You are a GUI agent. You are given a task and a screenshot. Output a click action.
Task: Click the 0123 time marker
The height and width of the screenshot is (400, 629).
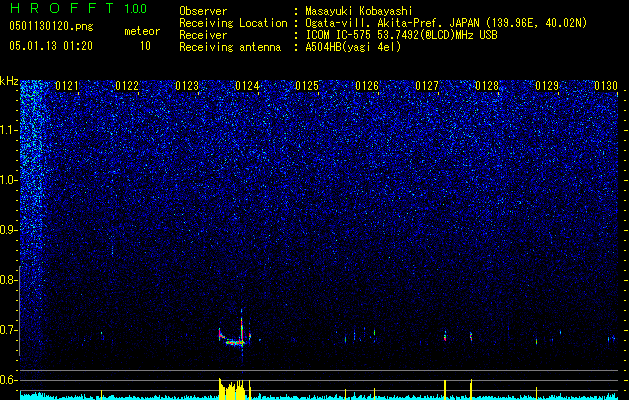187,86
